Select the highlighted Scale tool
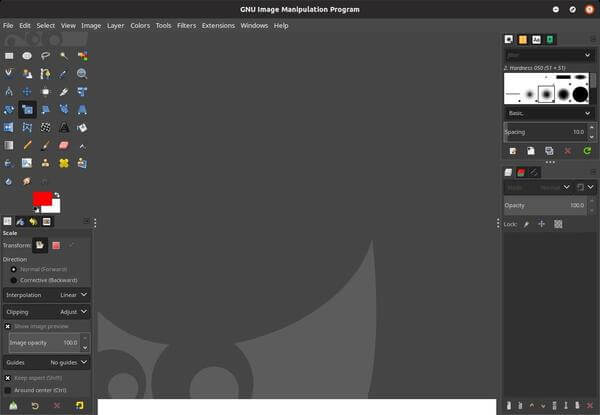Viewport: 600px width, 415px height. click(27, 110)
